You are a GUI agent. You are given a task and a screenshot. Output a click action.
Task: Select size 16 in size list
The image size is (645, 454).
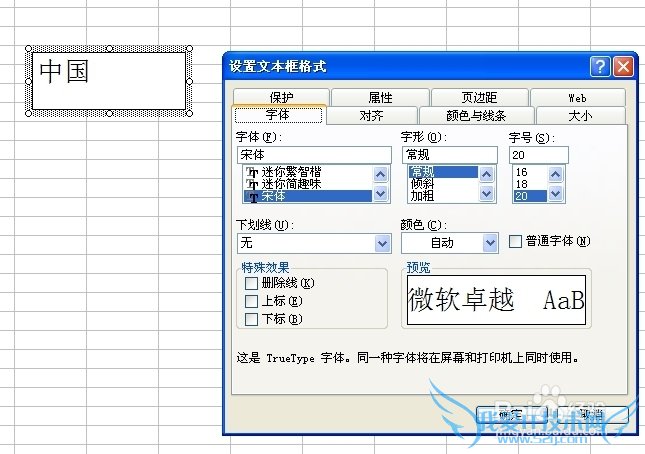click(x=530, y=172)
